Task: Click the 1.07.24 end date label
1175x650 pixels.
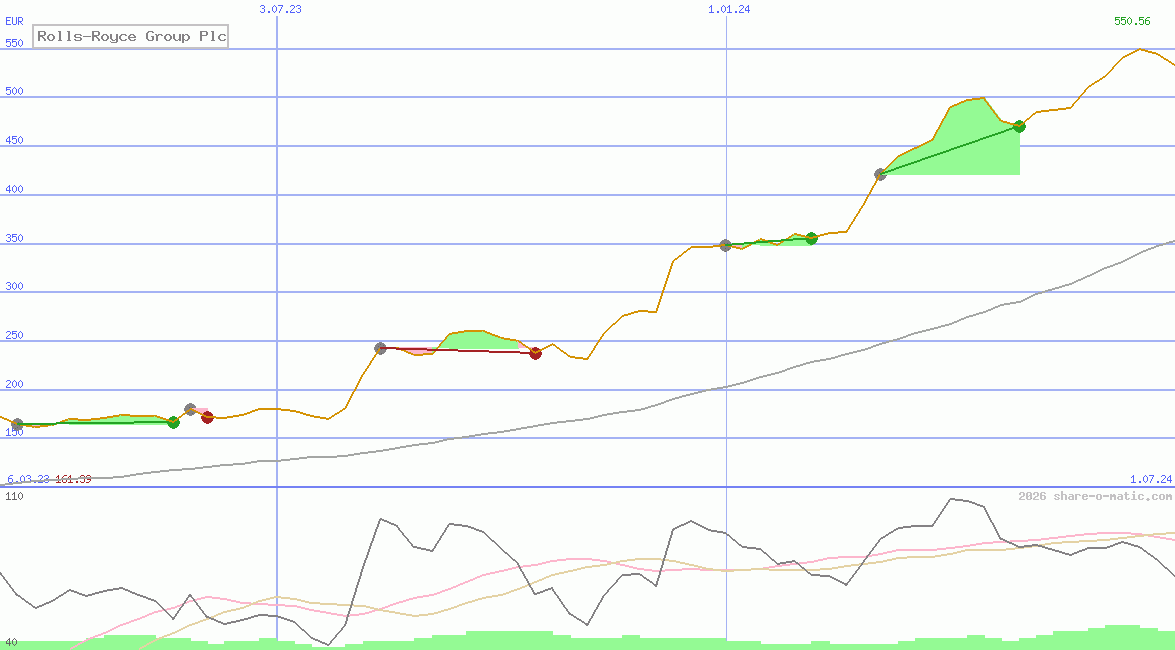Action: 1150,479
